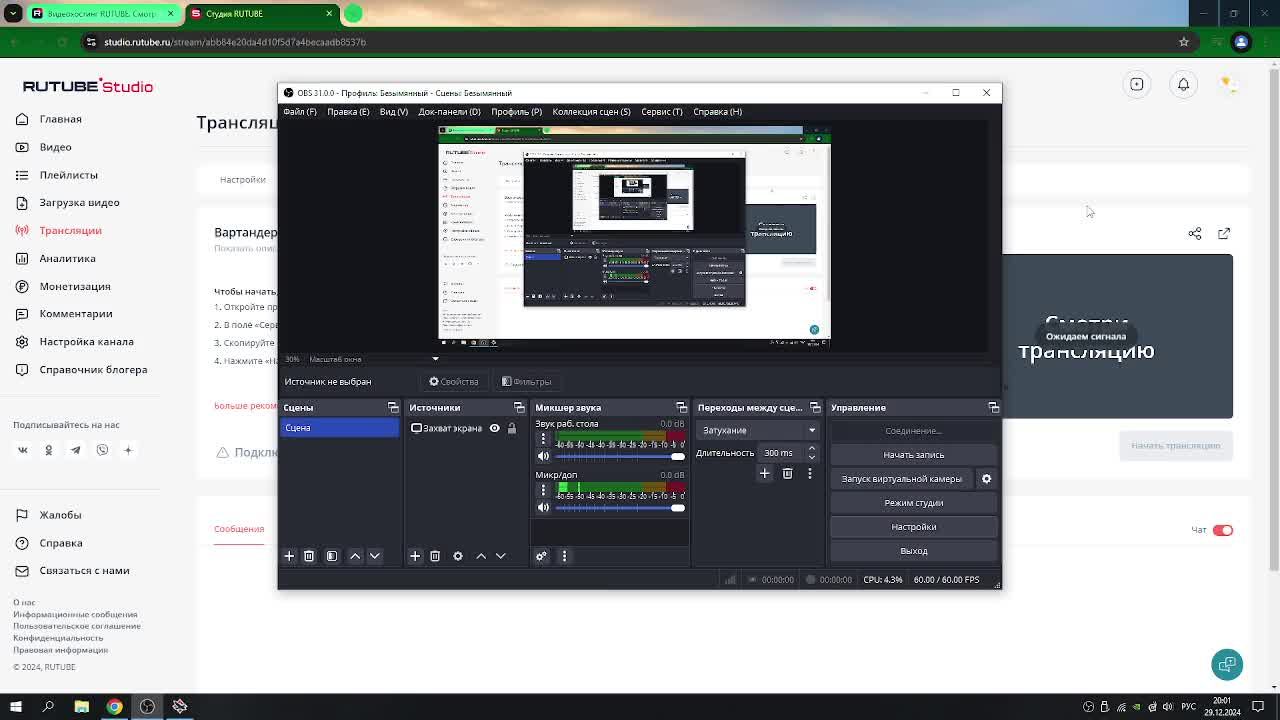Open Затухание transition dropdown

click(x=759, y=430)
